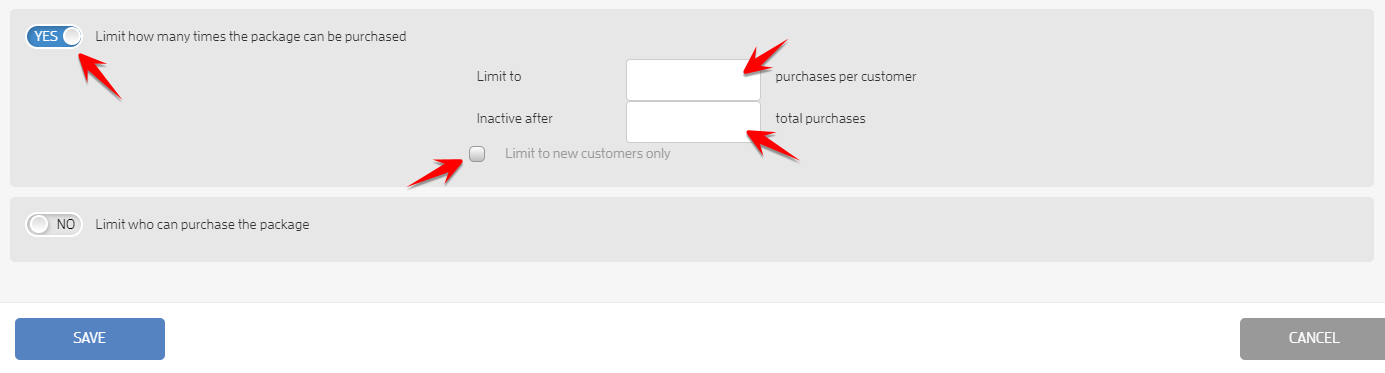1385x373 pixels.
Task: Select the red arrow pointing at 'Inactive after' field
Action: (x=772, y=146)
